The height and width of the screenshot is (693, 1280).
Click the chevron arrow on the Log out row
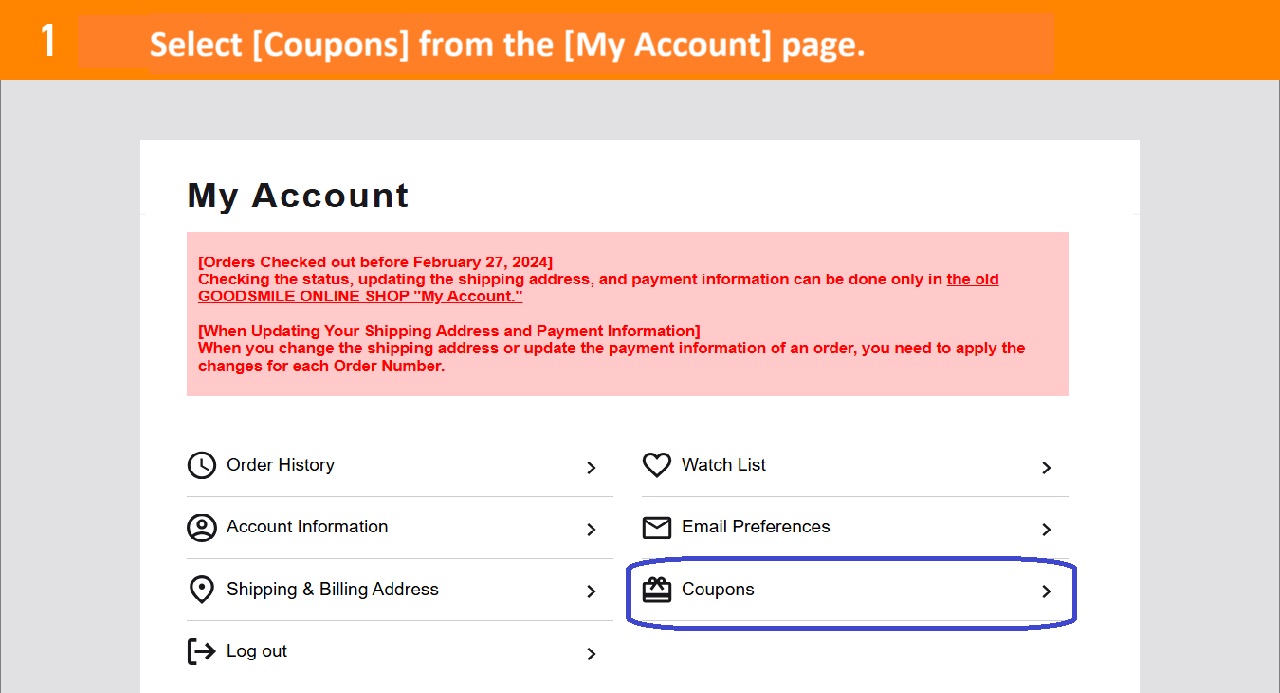point(591,653)
